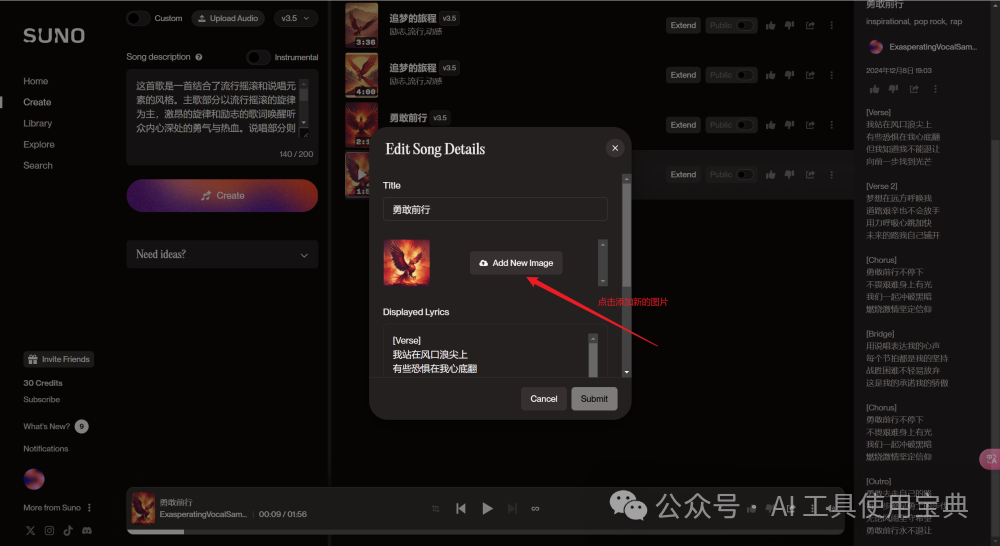1000x546 pixels.
Task: Open What's New? link
Action: 47,426
